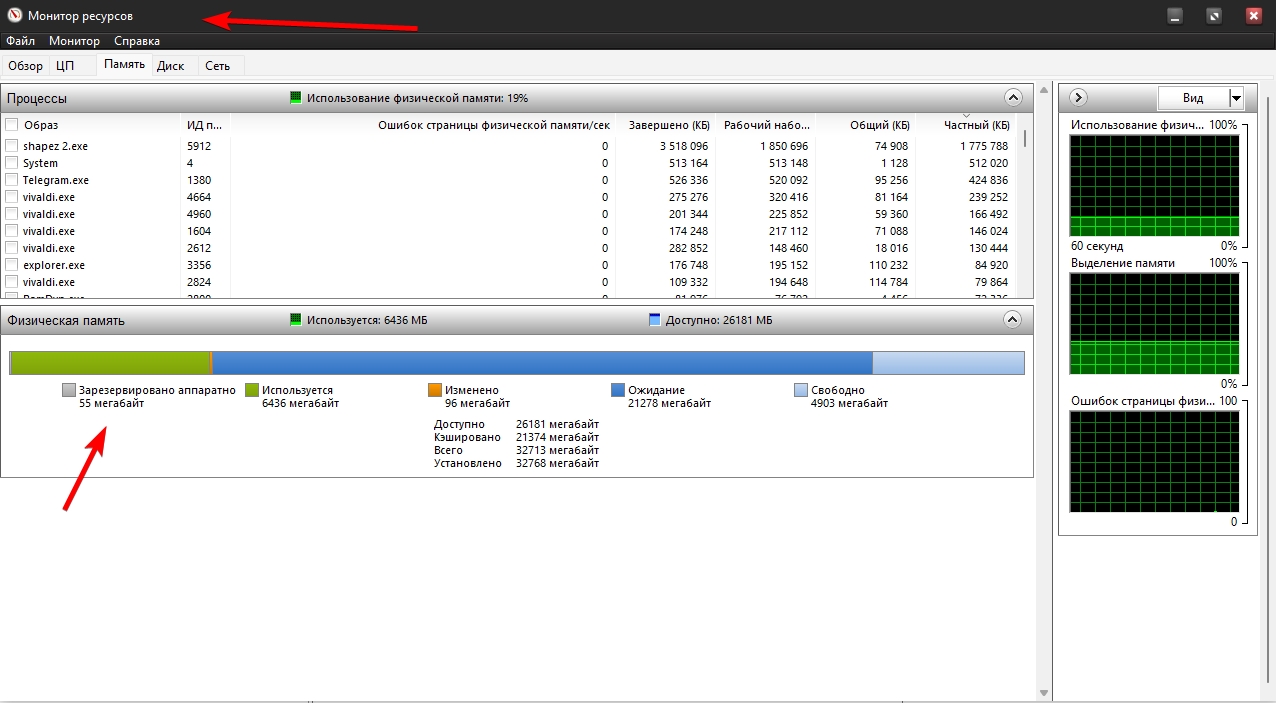Screen dimensions: 1276x703
Task: Switch to the Диск tab
Action: click(x=171, y=66)
